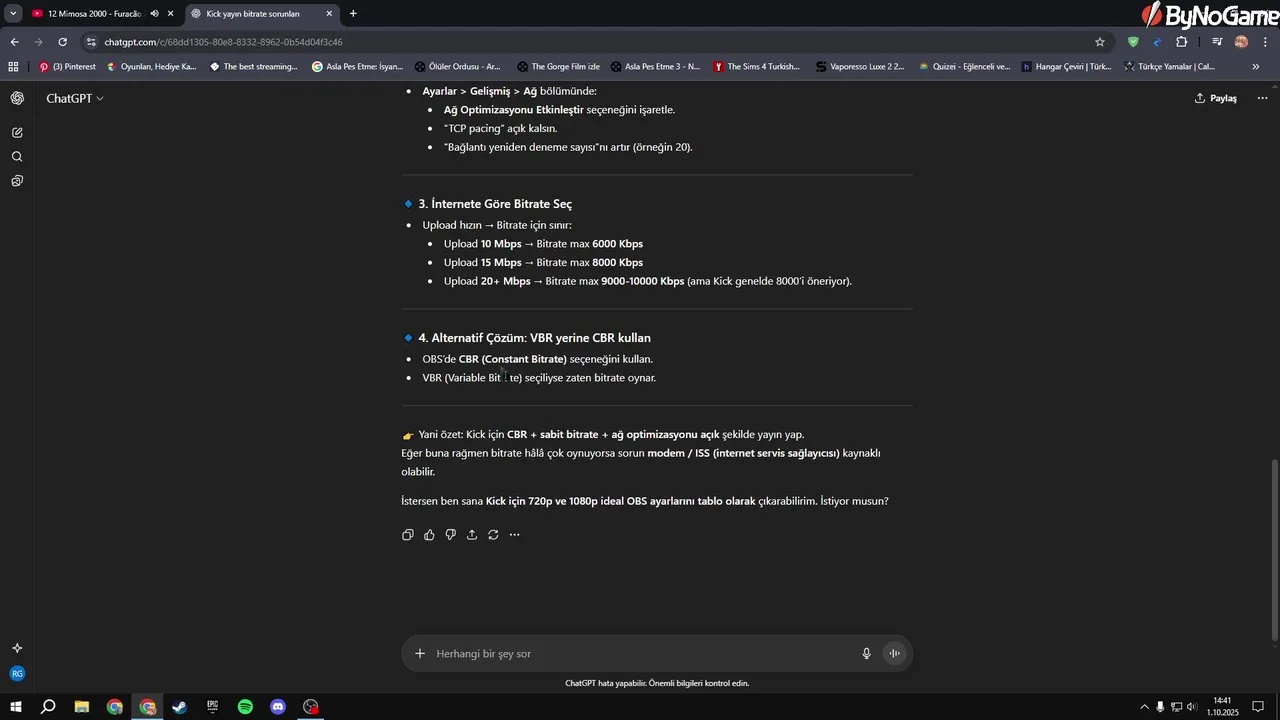Open a new browser tab
1280x720 pixels.
(x=353, y=14)
